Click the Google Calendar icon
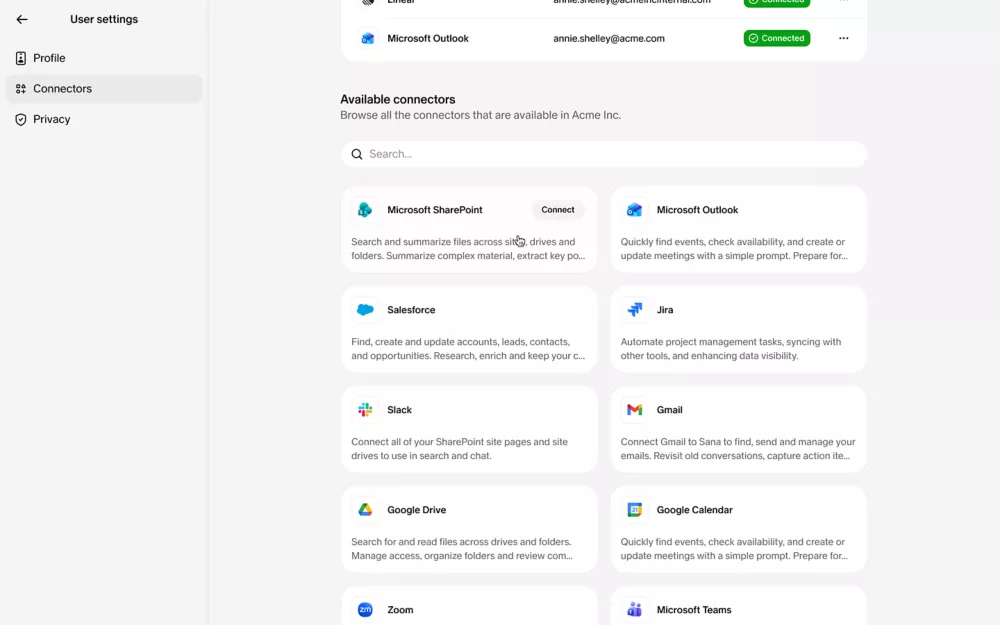 click(635, 510)
